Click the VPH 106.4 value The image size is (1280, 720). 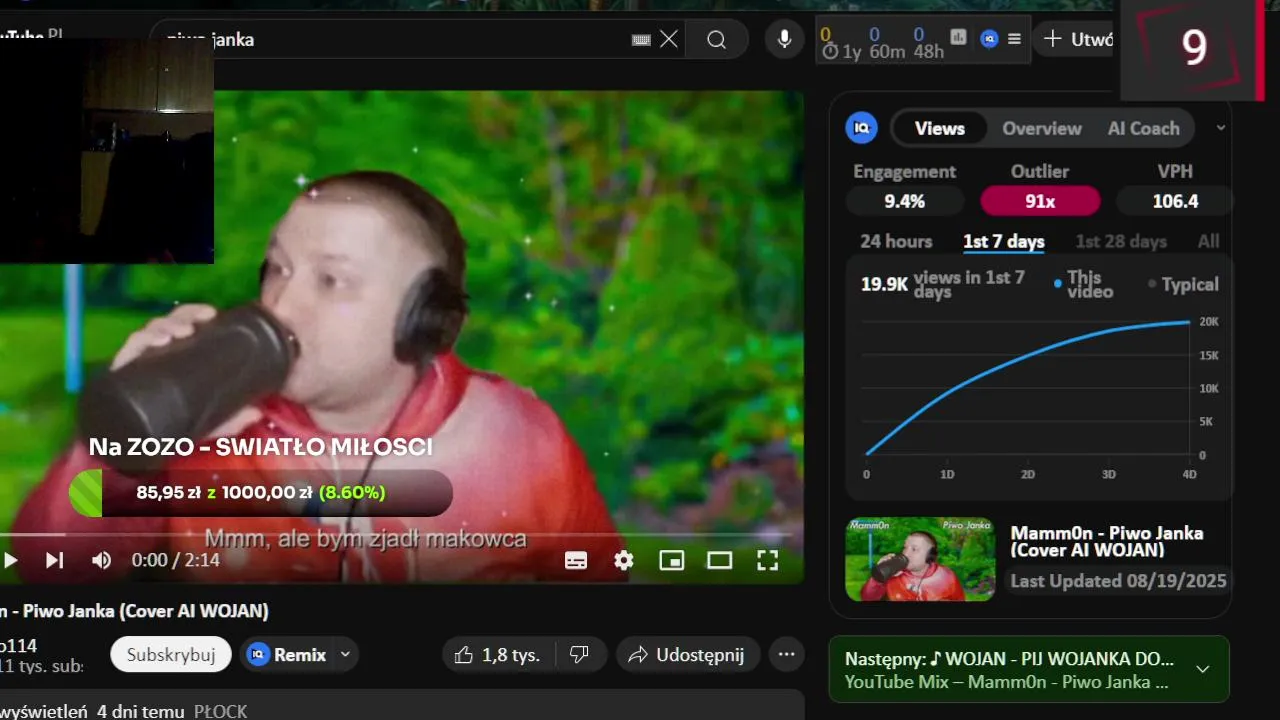1175,201
